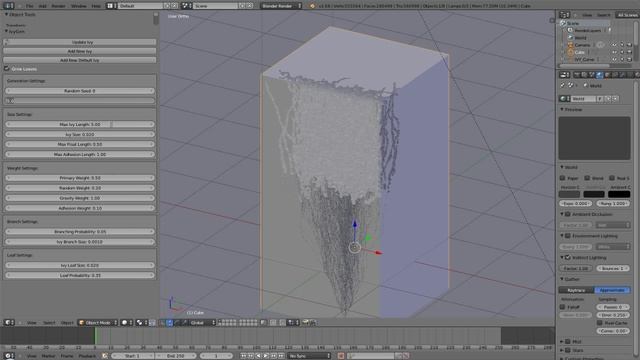
Task: Adjust the Leaf Probability field
Action: pos(80,275)
